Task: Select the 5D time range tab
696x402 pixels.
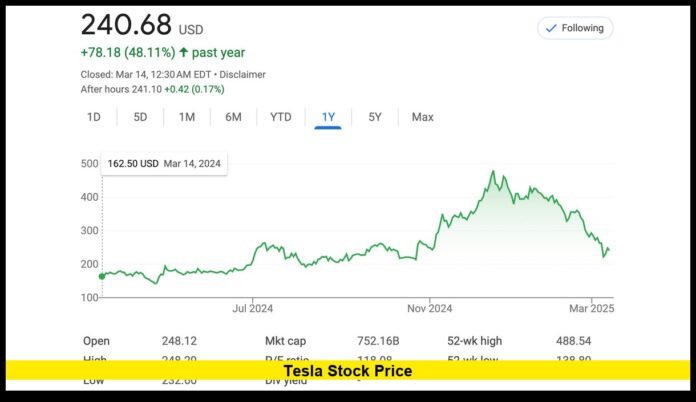Action: point(140,117)
